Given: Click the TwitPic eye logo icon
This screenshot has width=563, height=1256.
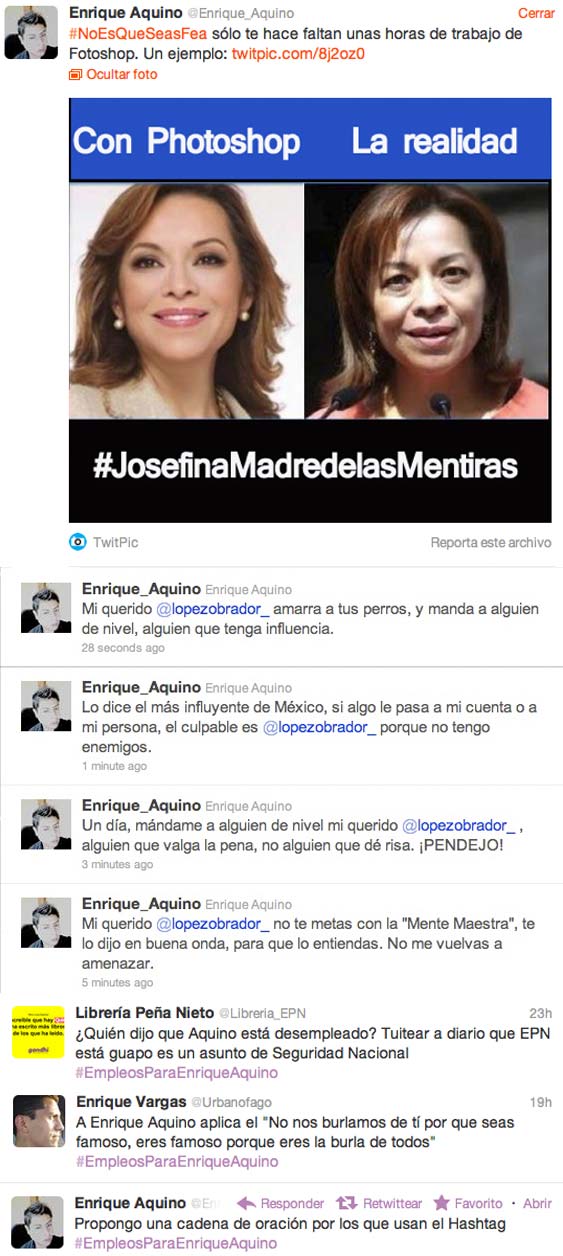Looking at the screenshot, I should click(x=77, y=542).
